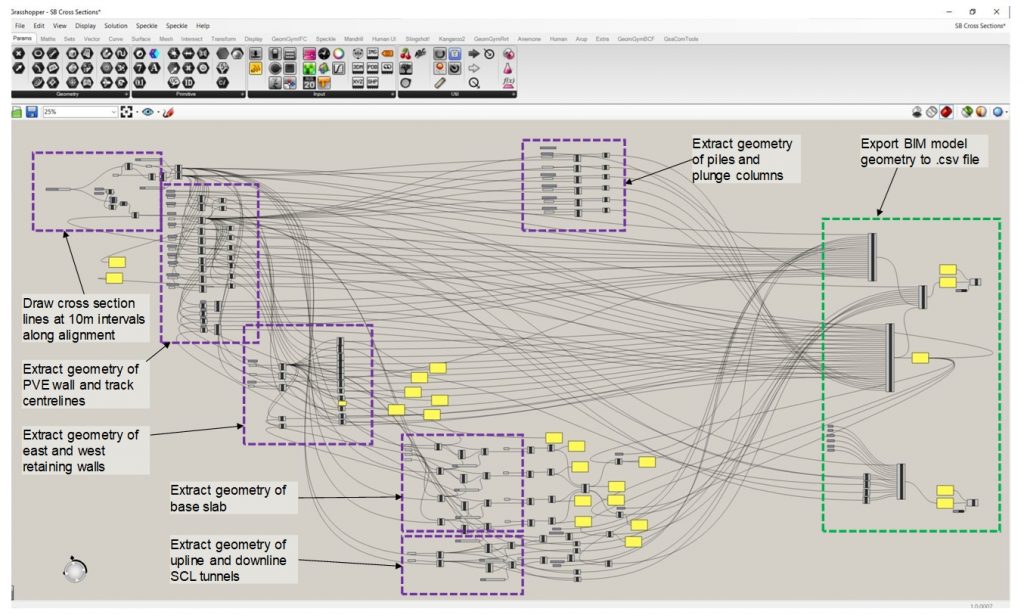Open the dropdown next to the blue sphere icon

coord(1005,112)
